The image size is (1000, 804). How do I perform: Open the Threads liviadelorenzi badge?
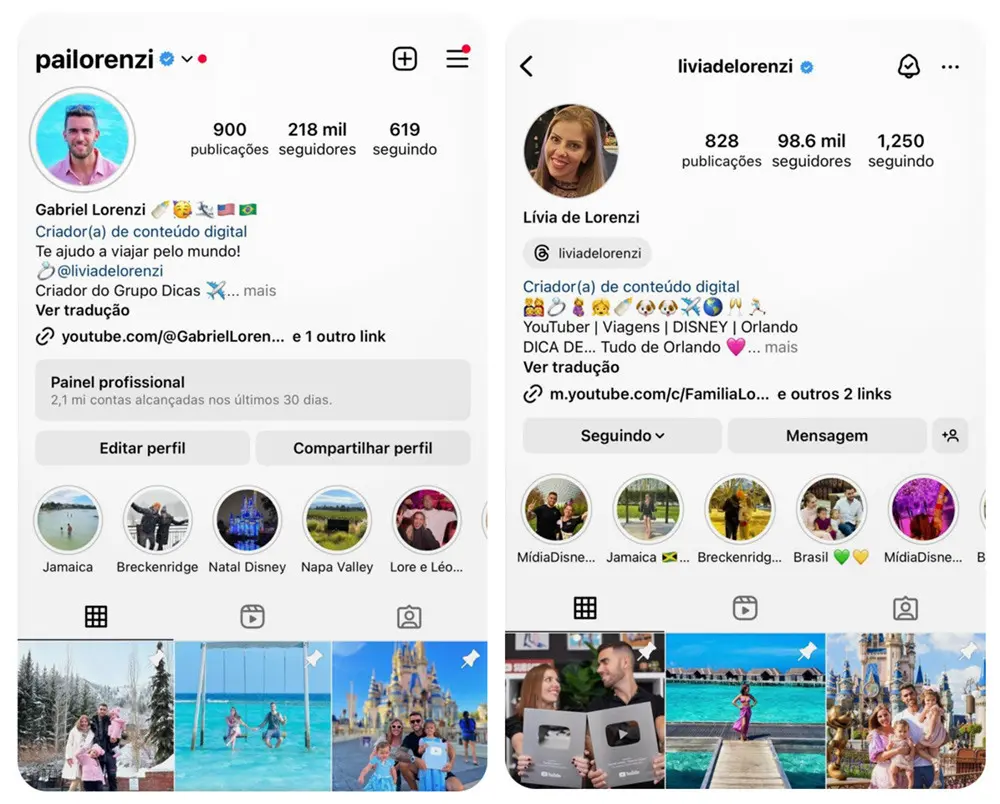587,253
